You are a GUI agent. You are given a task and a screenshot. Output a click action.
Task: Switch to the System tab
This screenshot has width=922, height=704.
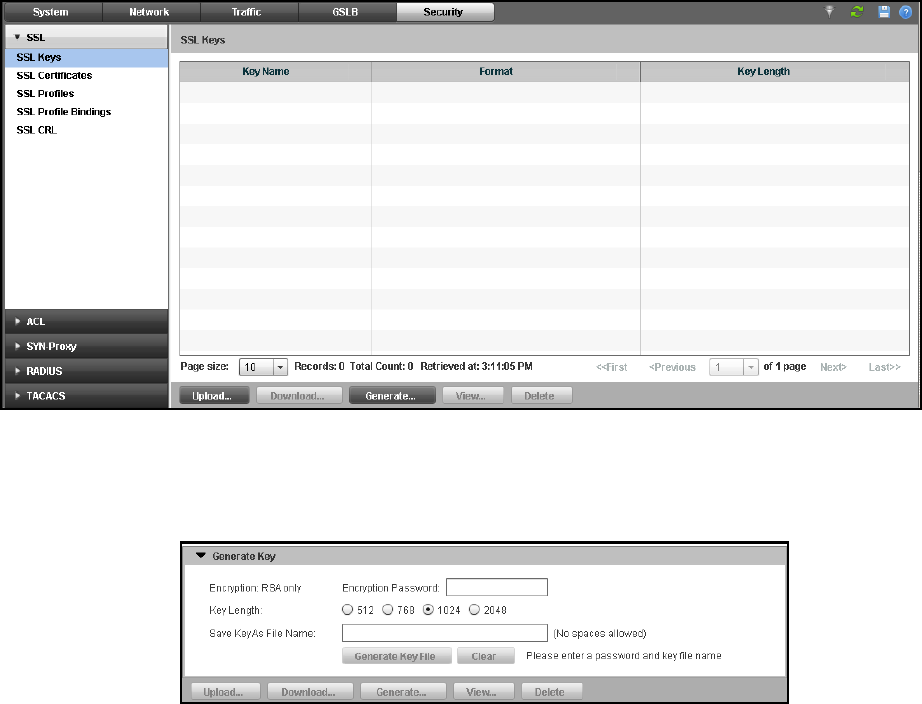click(51, 12)
